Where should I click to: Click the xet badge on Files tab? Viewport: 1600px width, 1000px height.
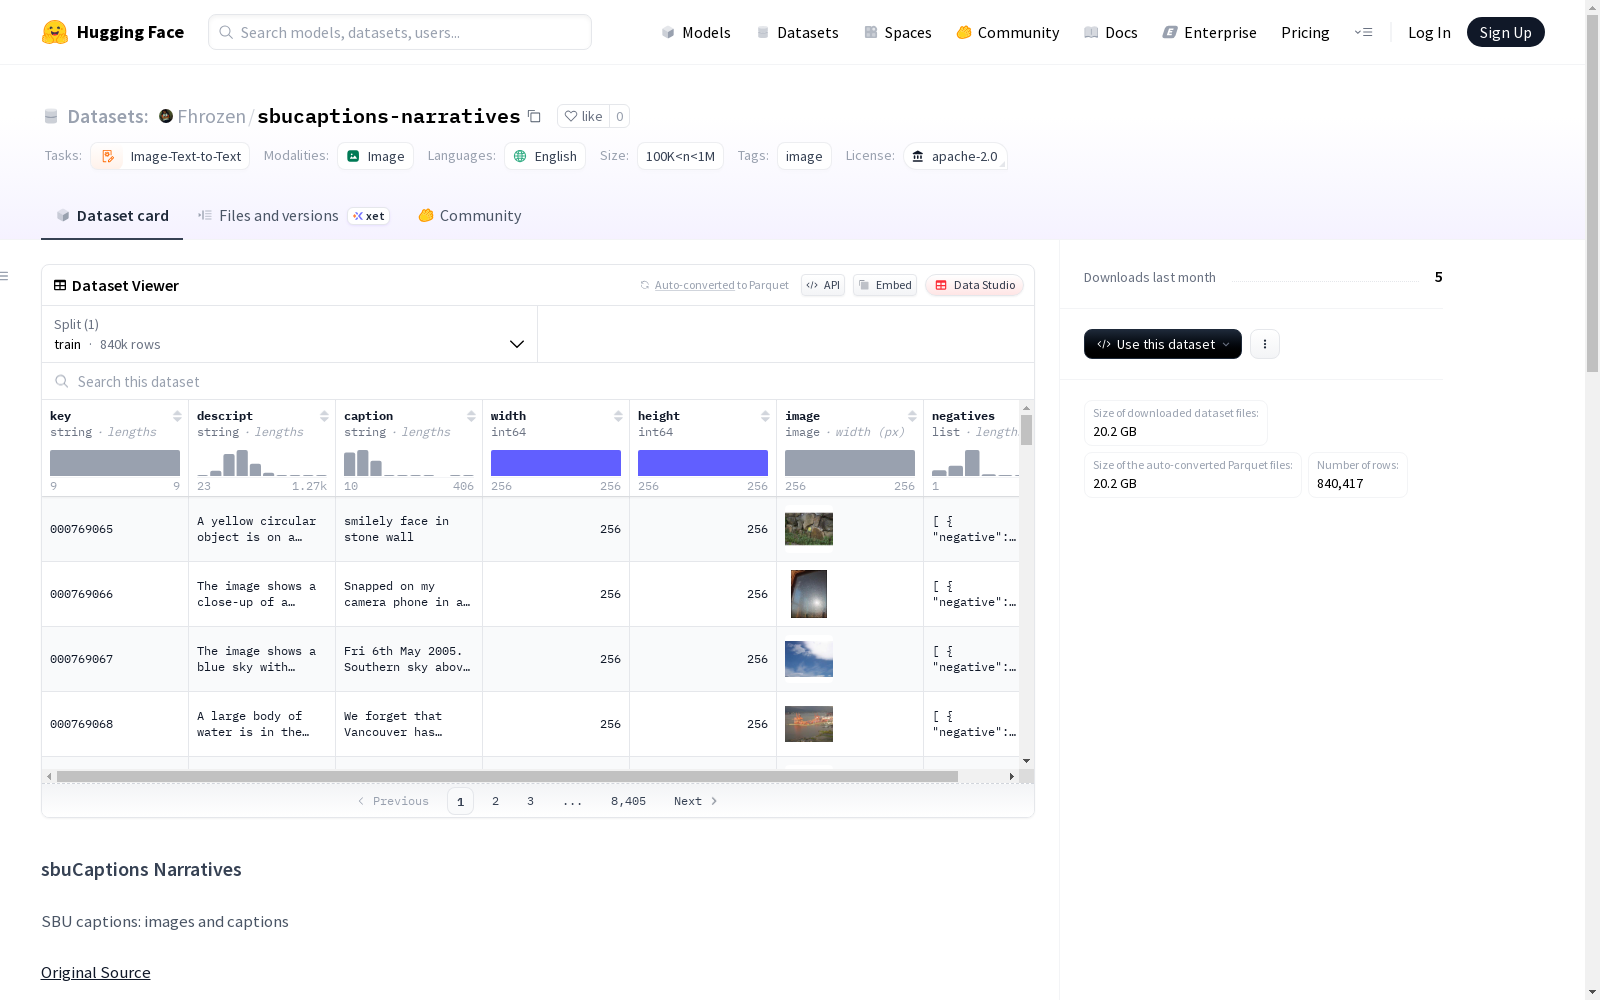tap(369, 216)
